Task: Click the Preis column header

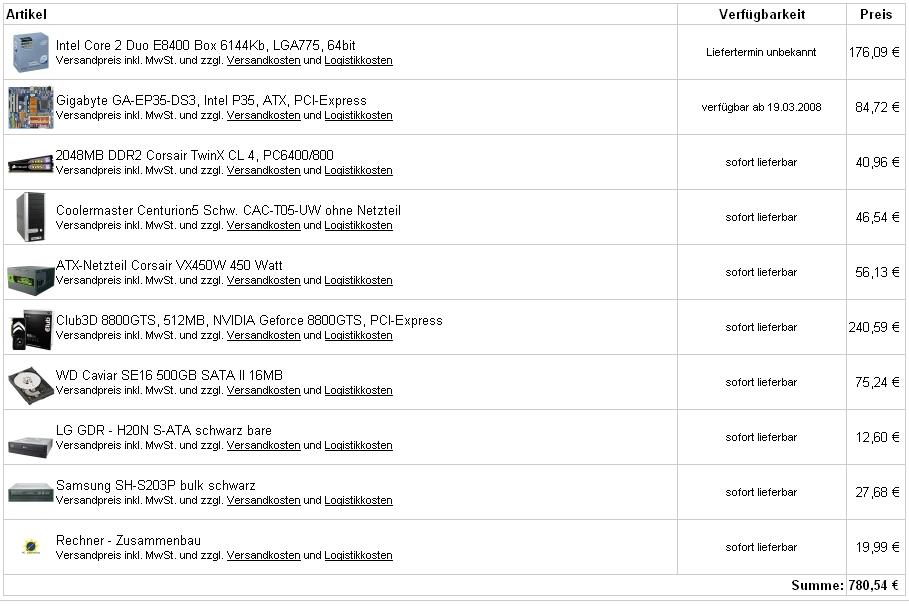Action: coord(875,14)
